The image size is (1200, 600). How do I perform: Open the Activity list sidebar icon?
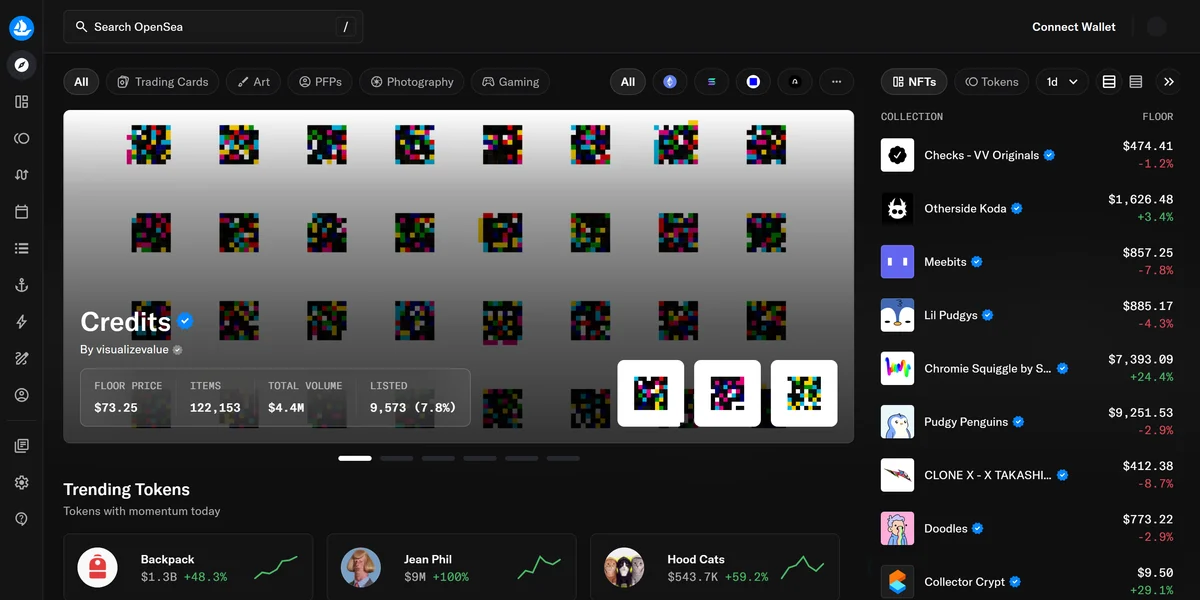(22, 248)
